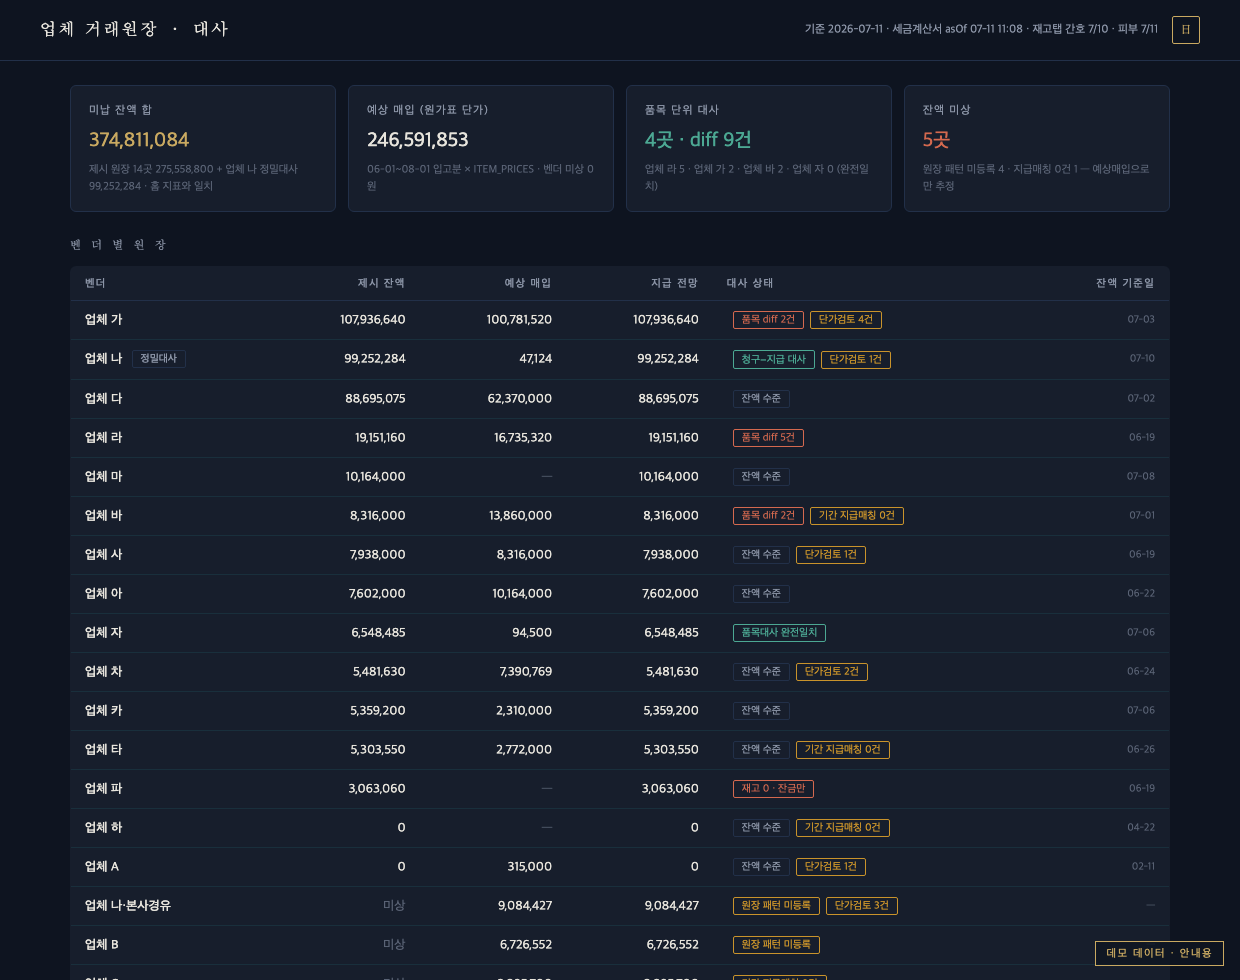Select the 잔액 미상 summary card
The height and width of the screenshot is (980, 1240).
coord(1037,148)
